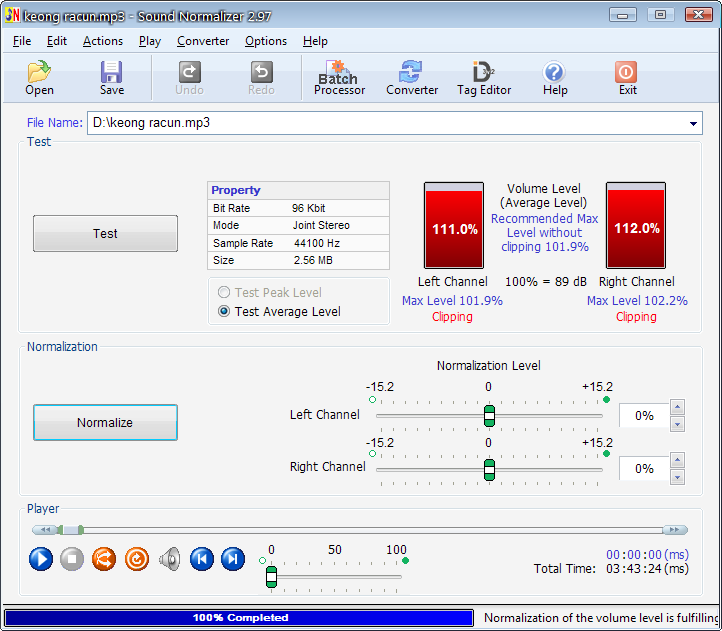
Task: Click the fast-forward arrows at seek bar end
Action: click(x=675, y=530)
